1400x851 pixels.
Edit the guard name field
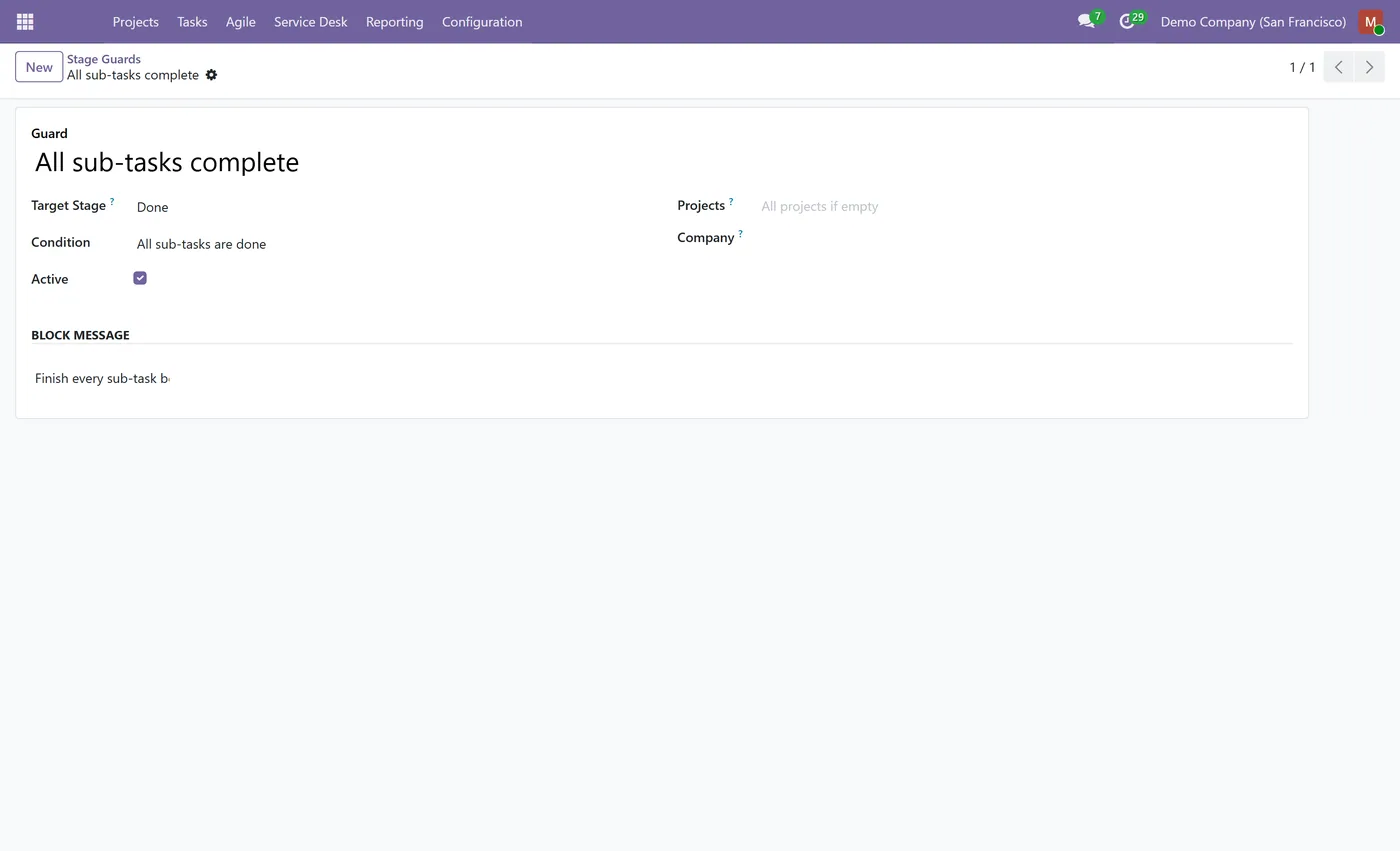pyautogui.click(x=660, y=162)
